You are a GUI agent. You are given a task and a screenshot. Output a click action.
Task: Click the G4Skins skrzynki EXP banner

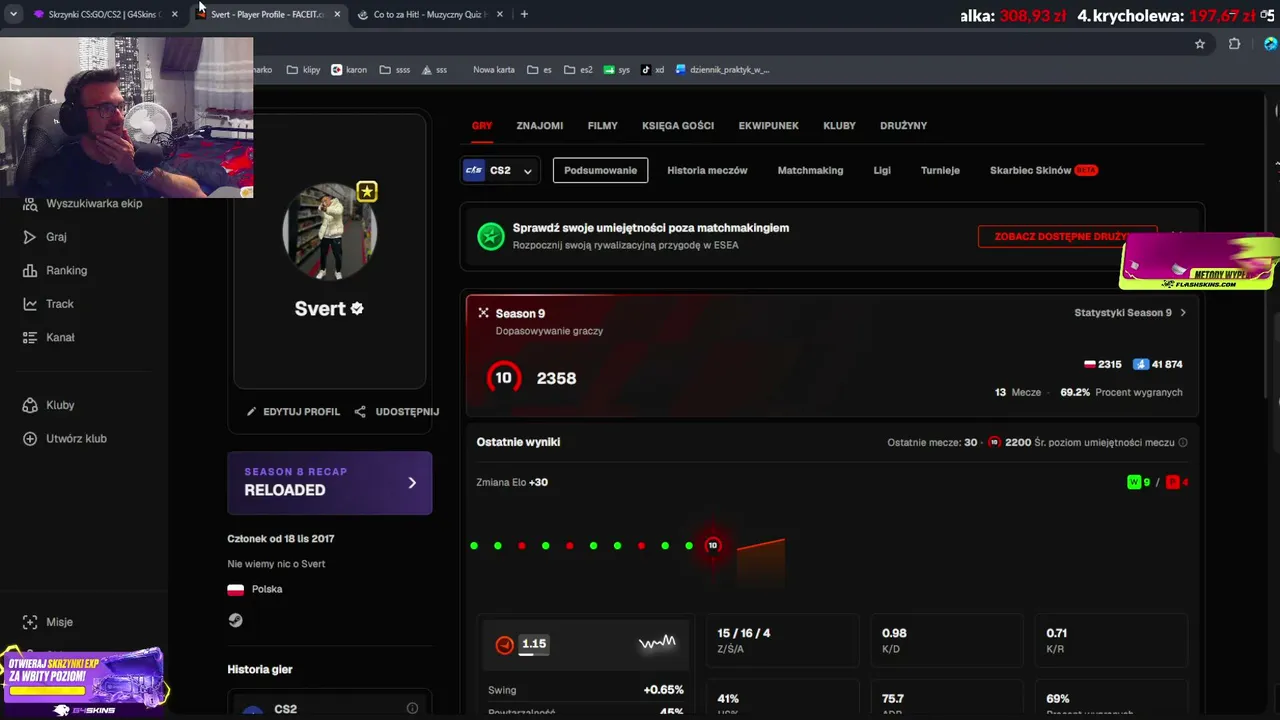83,681
